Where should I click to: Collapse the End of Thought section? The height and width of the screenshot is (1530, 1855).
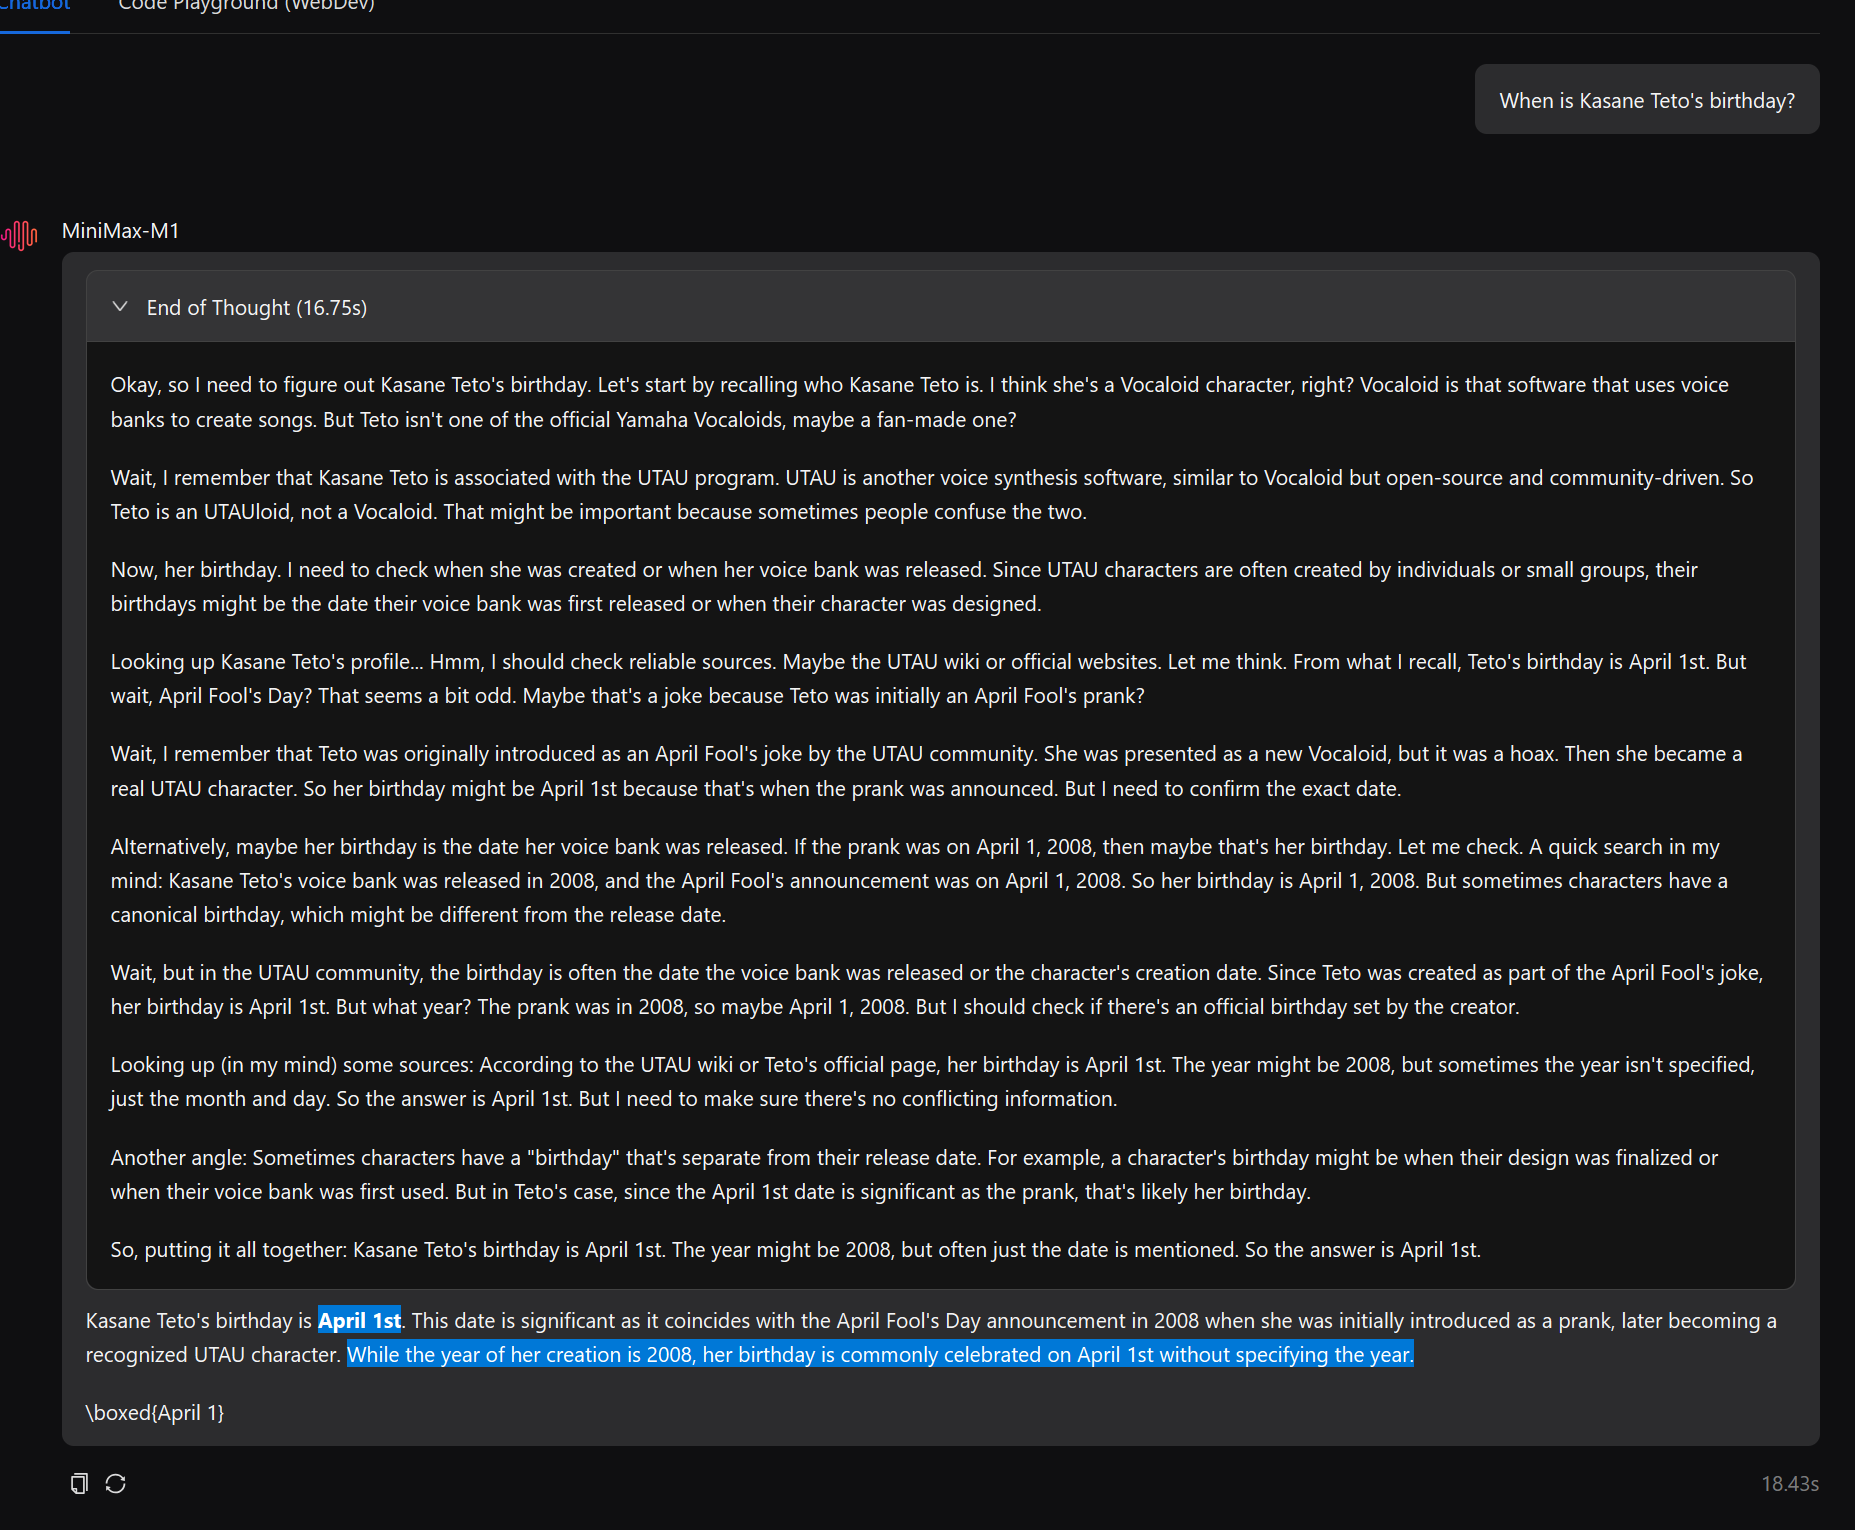[120, 307]
